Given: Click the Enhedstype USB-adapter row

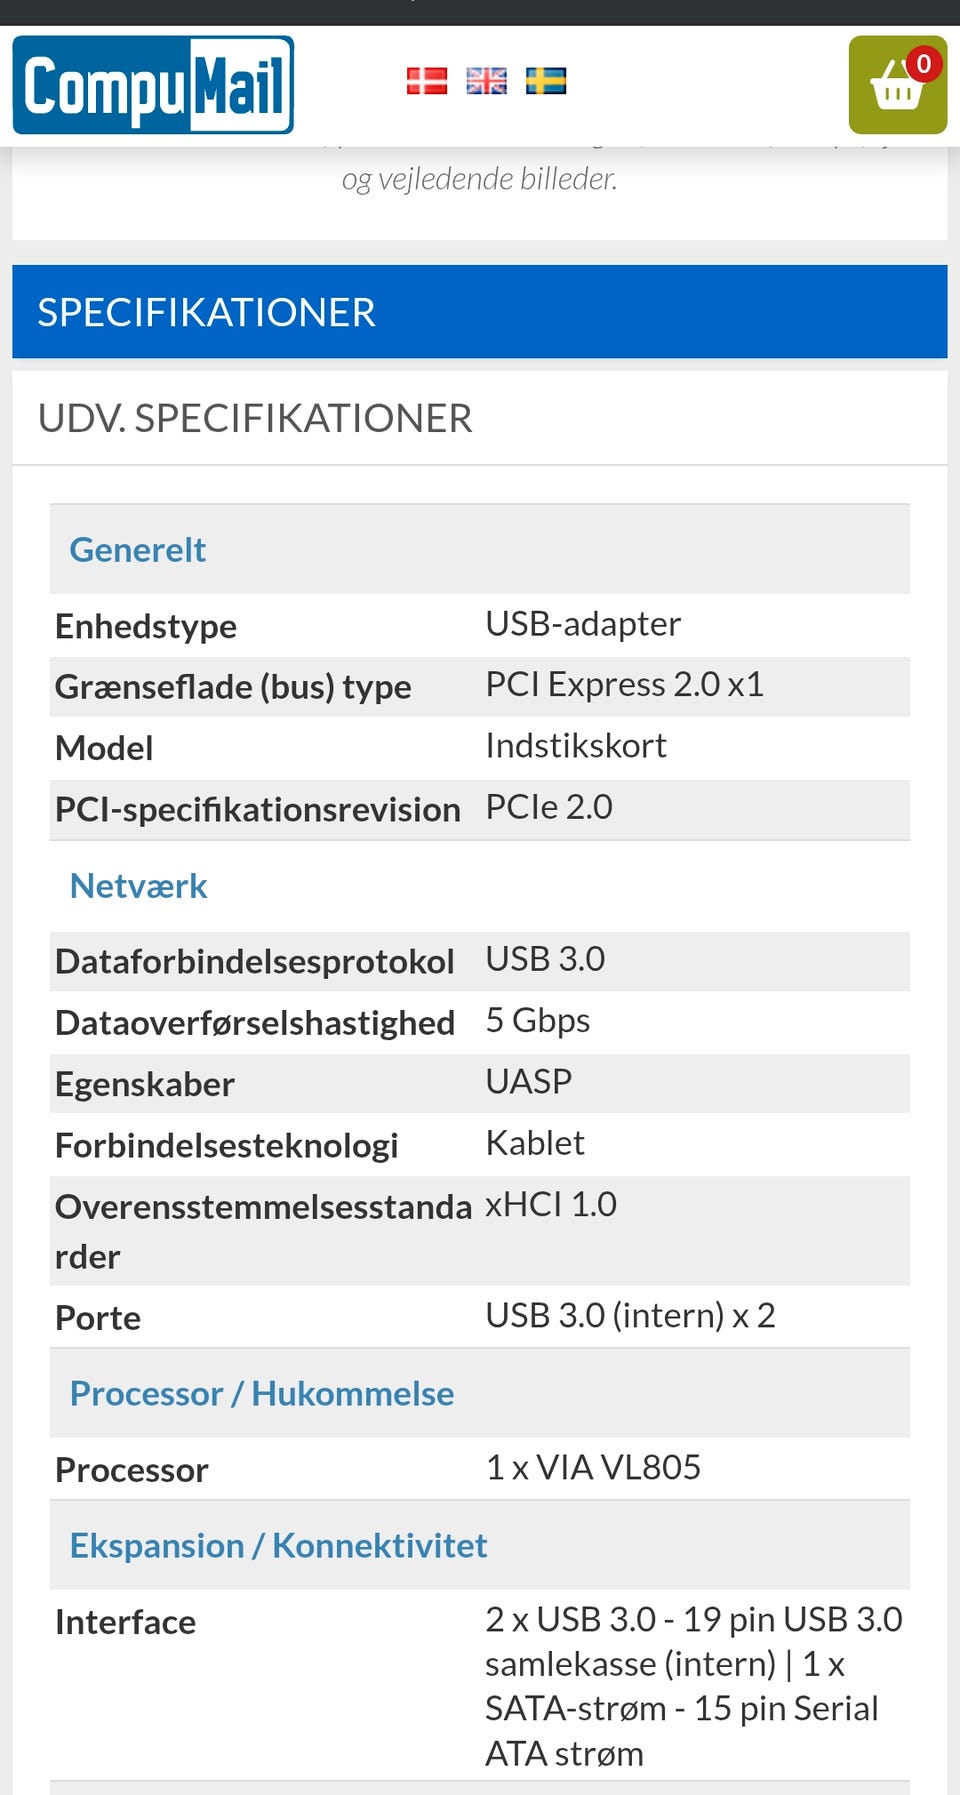Looking at the screenshot, I should [x=479, y=626].
